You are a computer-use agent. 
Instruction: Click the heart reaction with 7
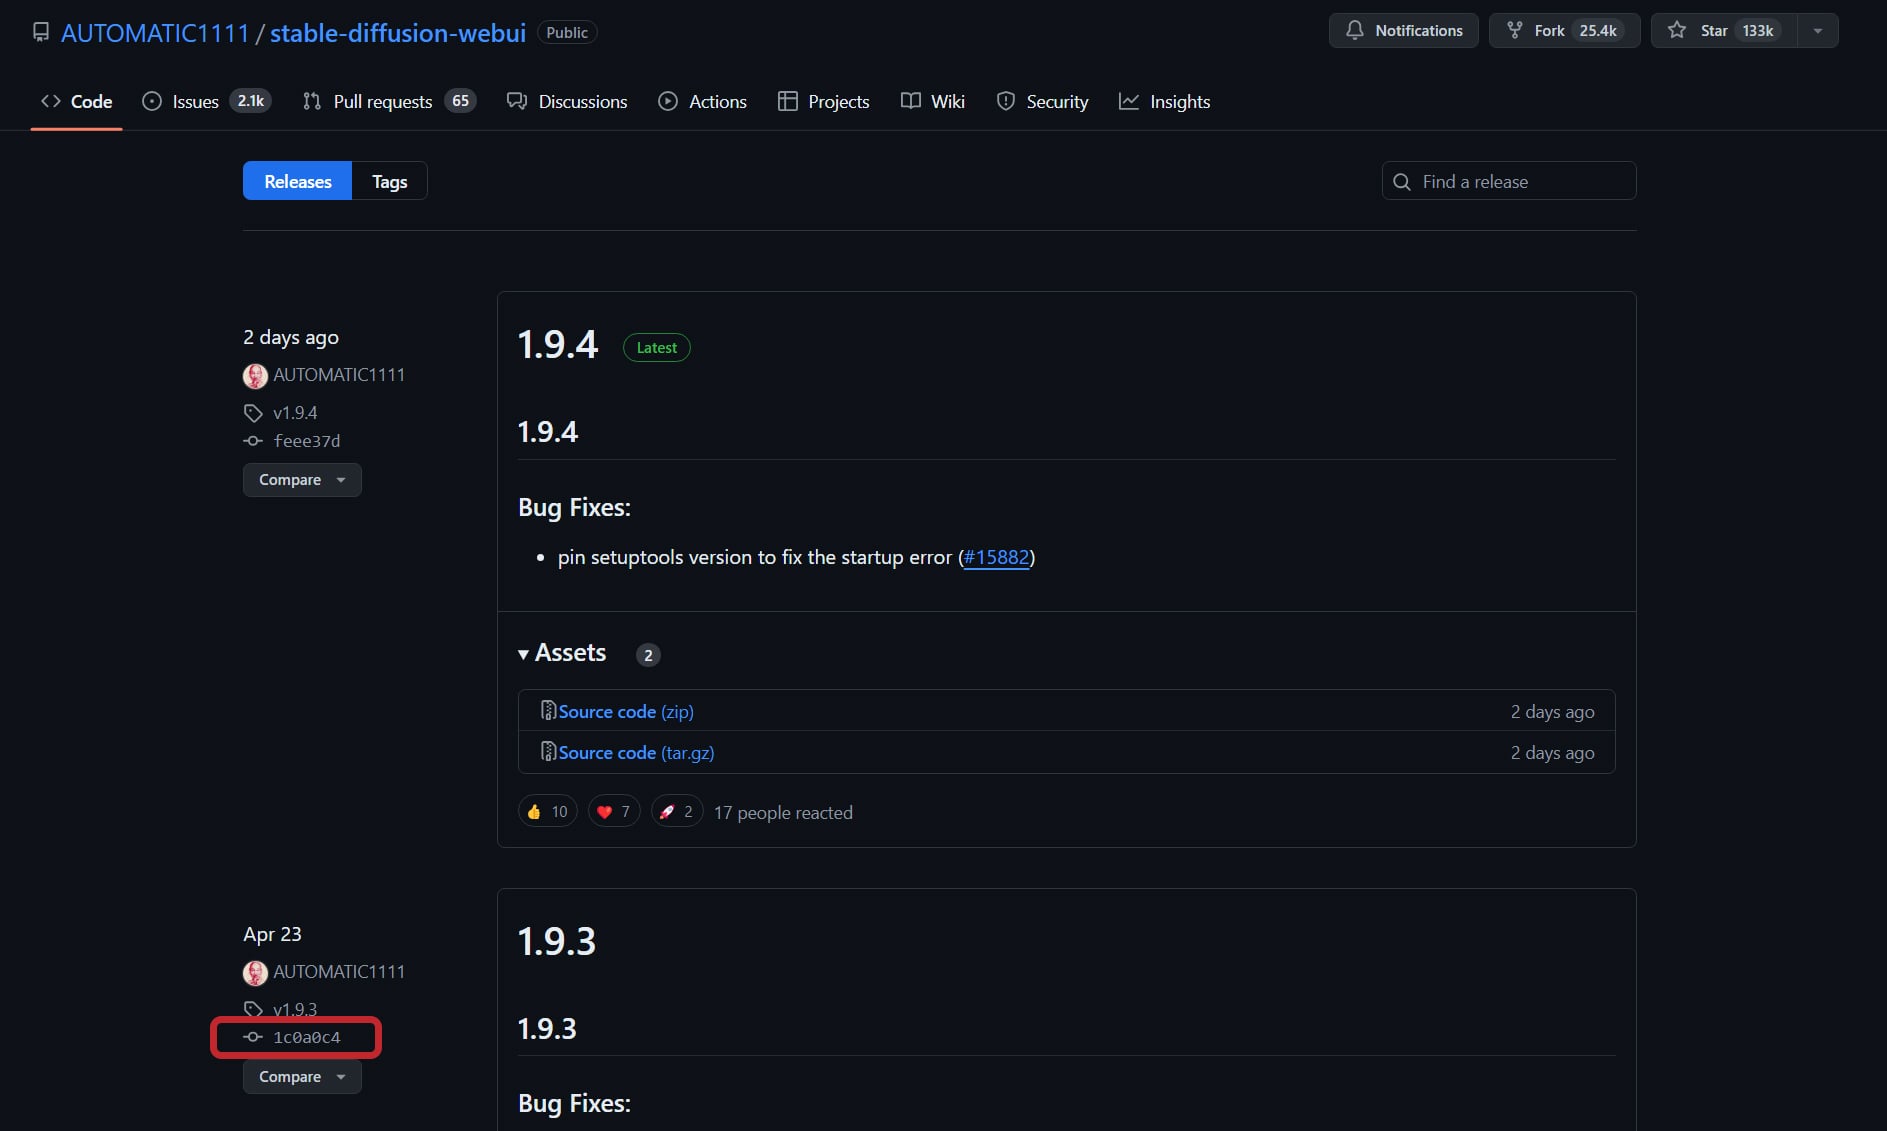(x=614, y=812)
